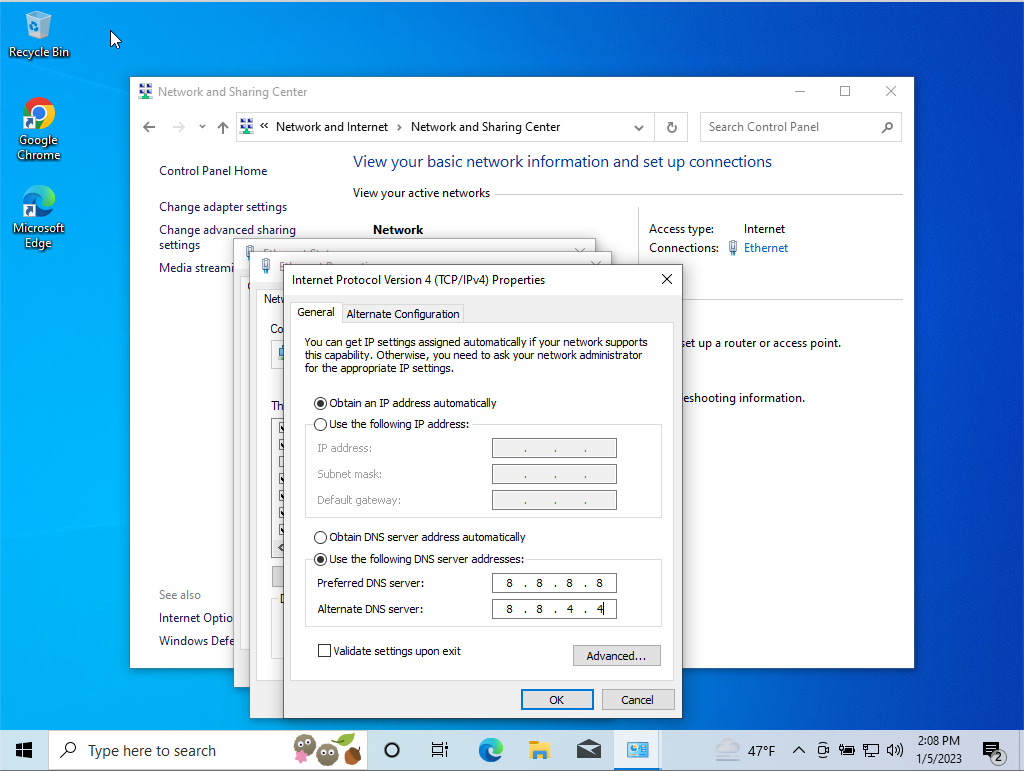Open the weather widget showing 47°F
The width and height of the screenshot is (1024, 771).
pos(744,751)
